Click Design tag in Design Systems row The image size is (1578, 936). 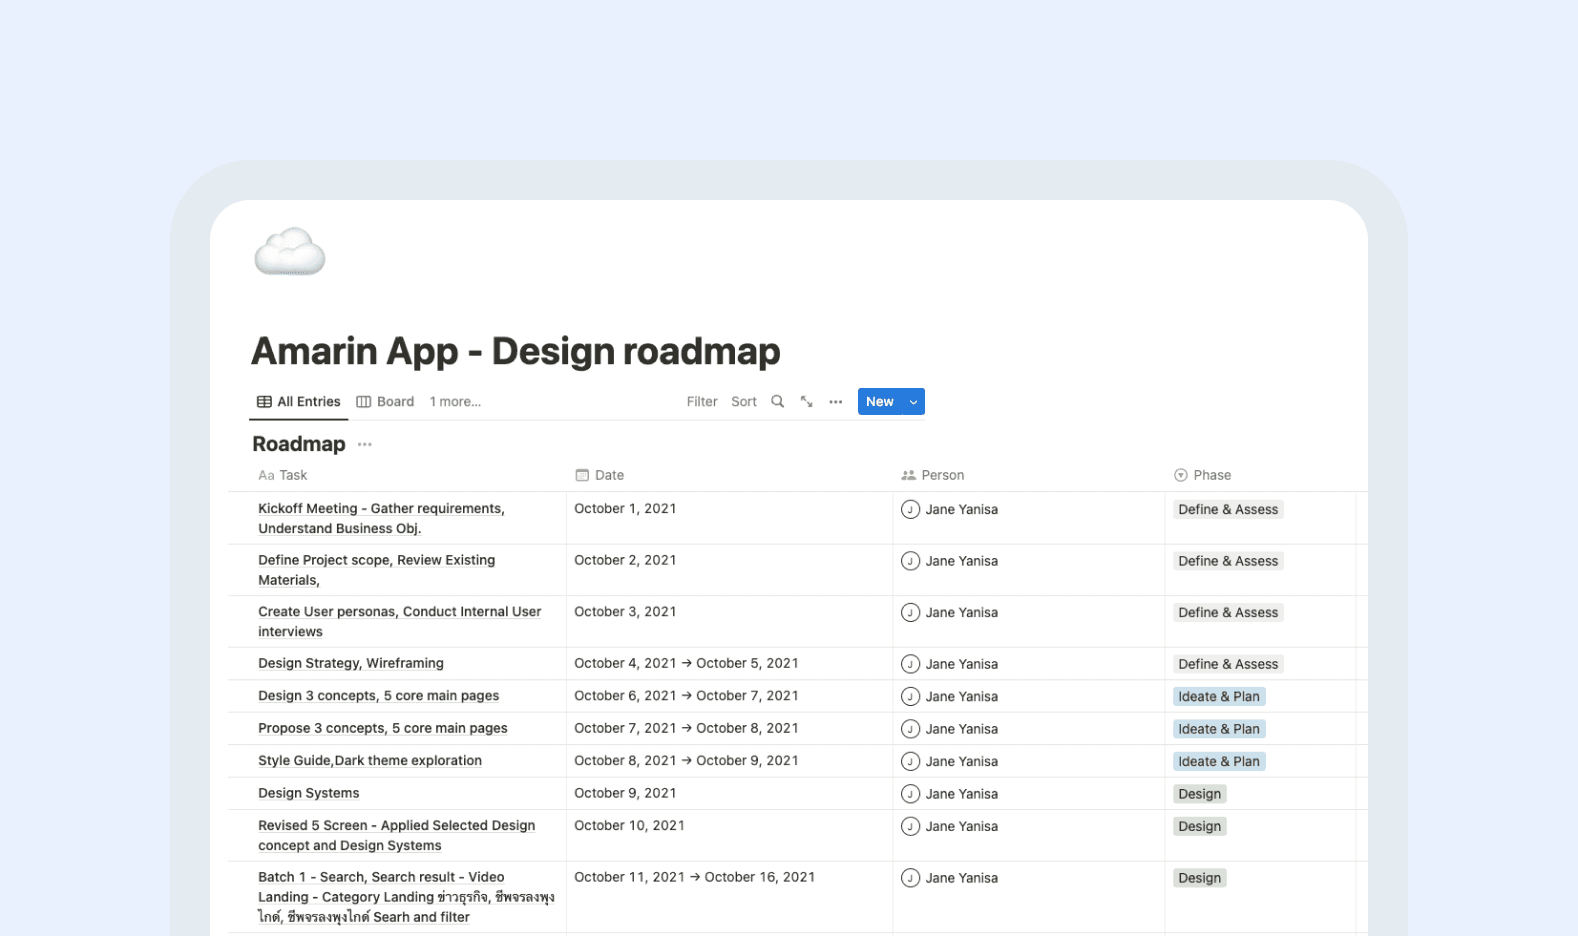[1200, 794]
